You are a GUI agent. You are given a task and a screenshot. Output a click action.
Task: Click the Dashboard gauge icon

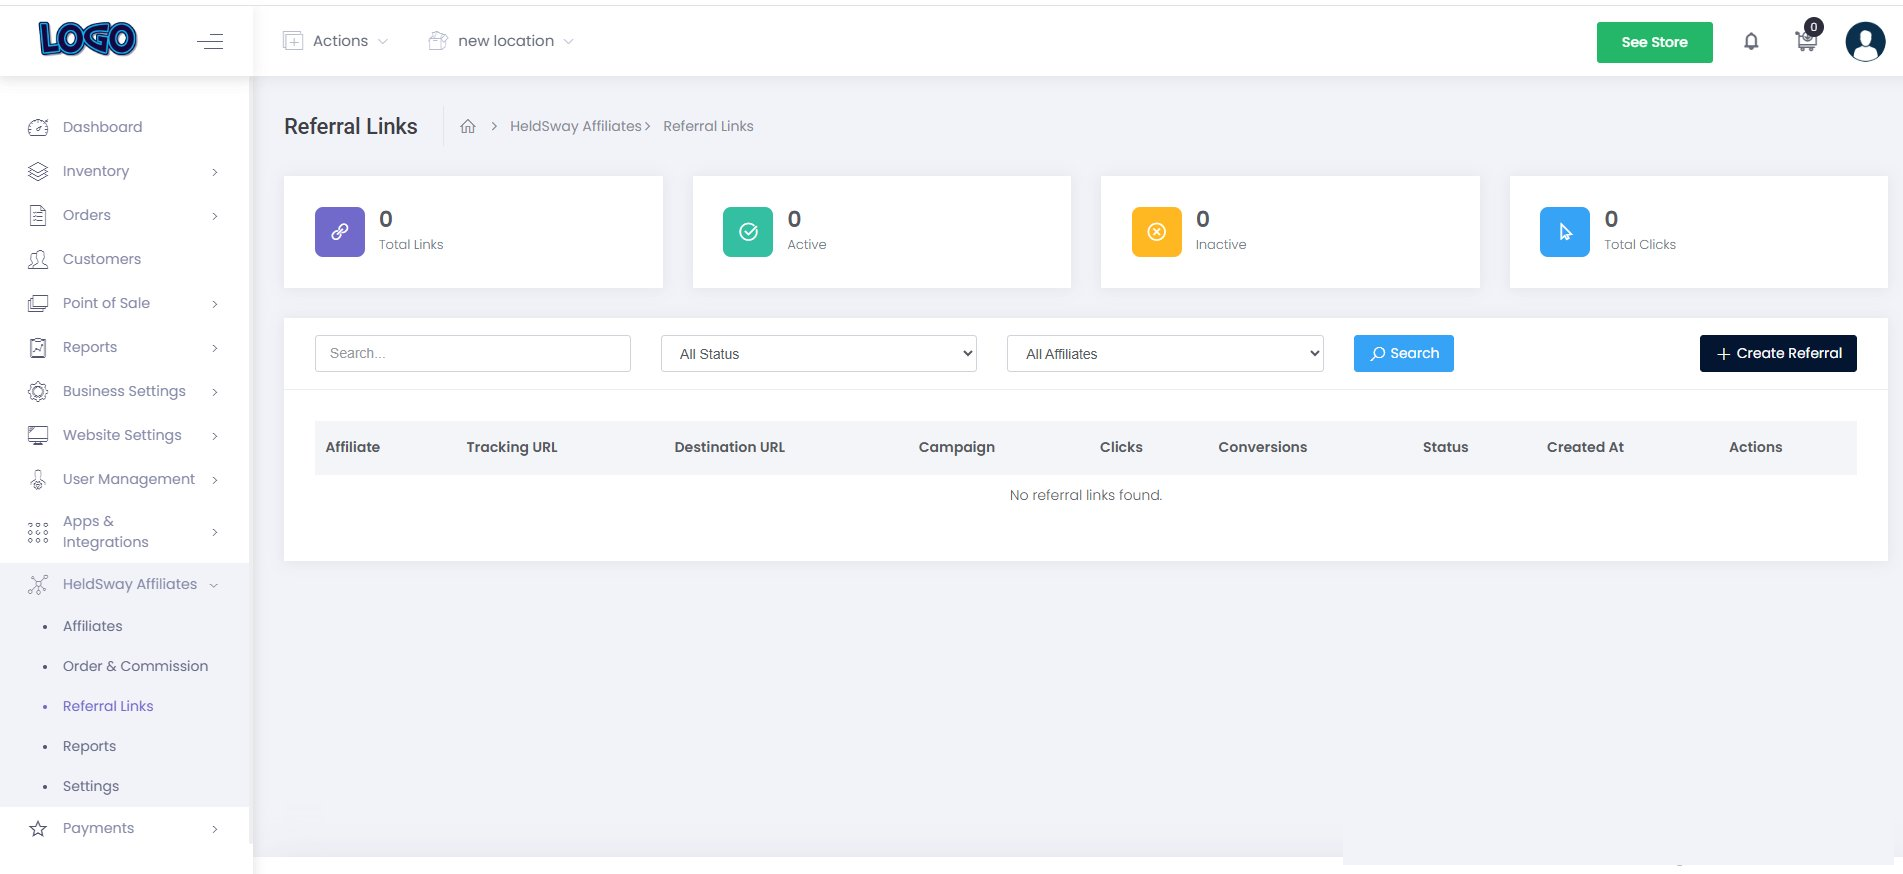pos(38,127)
